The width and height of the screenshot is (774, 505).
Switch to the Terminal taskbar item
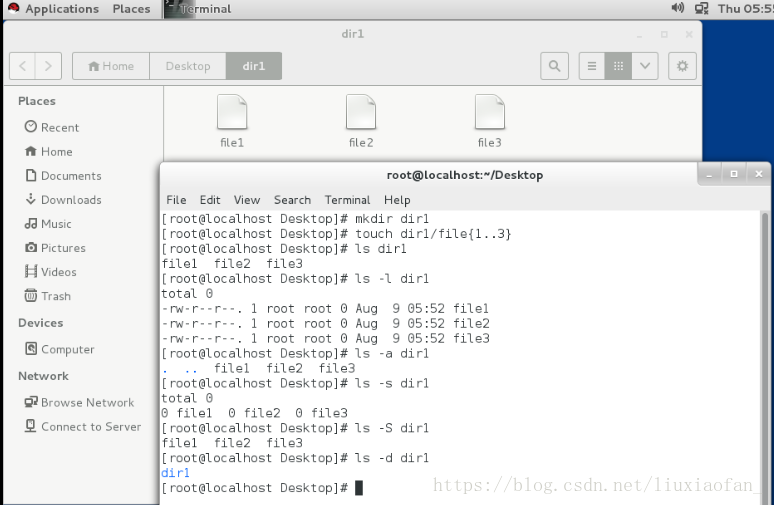click(x=198, y=9)
